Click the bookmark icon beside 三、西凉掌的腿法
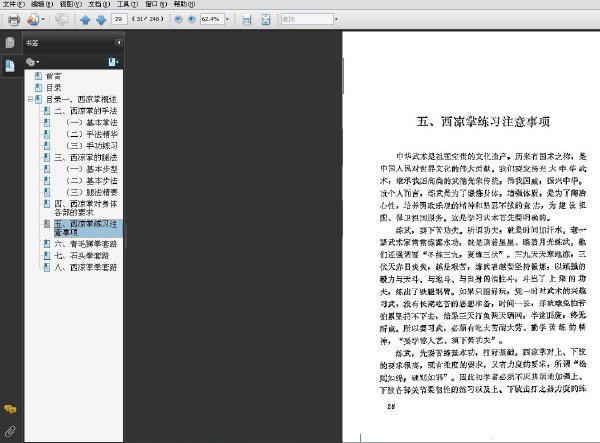 [47, 157]
